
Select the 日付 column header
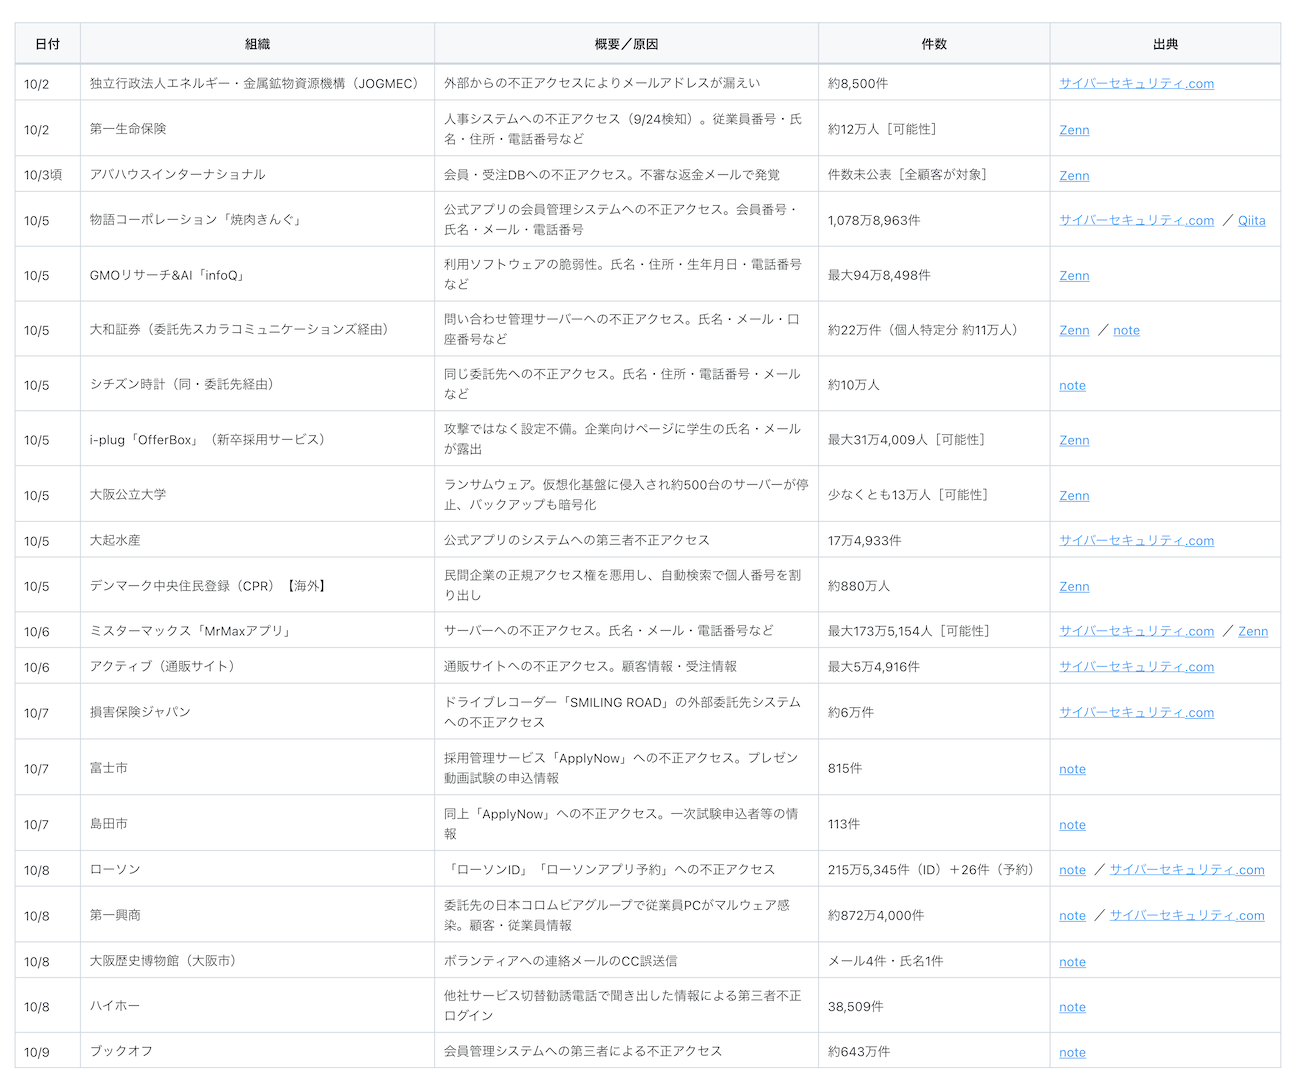48,44
